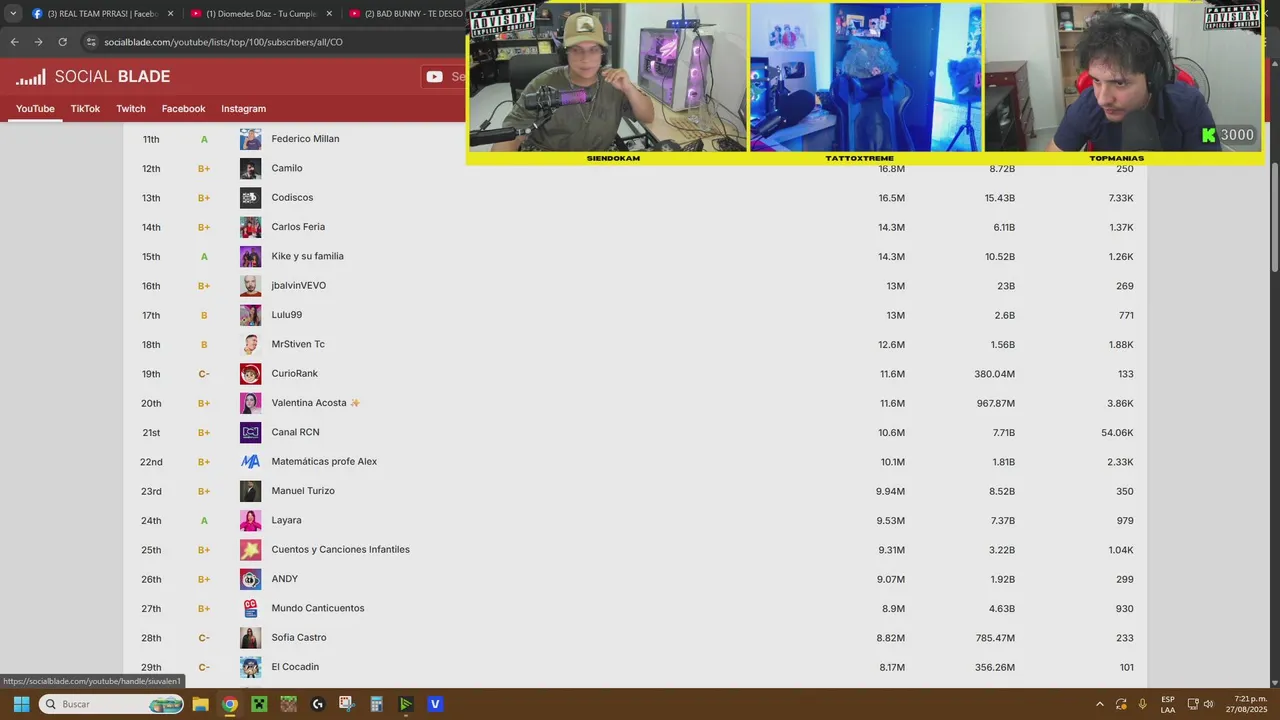Open the YouTube platform selector in search box
The width and height of the screenshot is (1280, 720).
[x=434, y=77]
